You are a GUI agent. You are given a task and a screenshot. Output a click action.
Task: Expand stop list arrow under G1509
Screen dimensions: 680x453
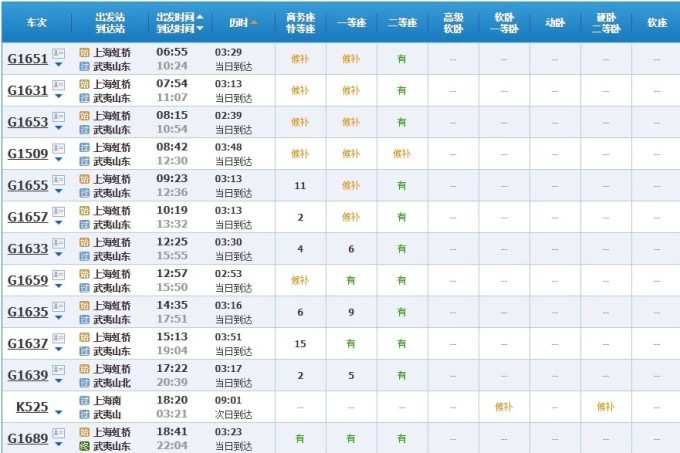pyautogui.click(x=59, y=160)
